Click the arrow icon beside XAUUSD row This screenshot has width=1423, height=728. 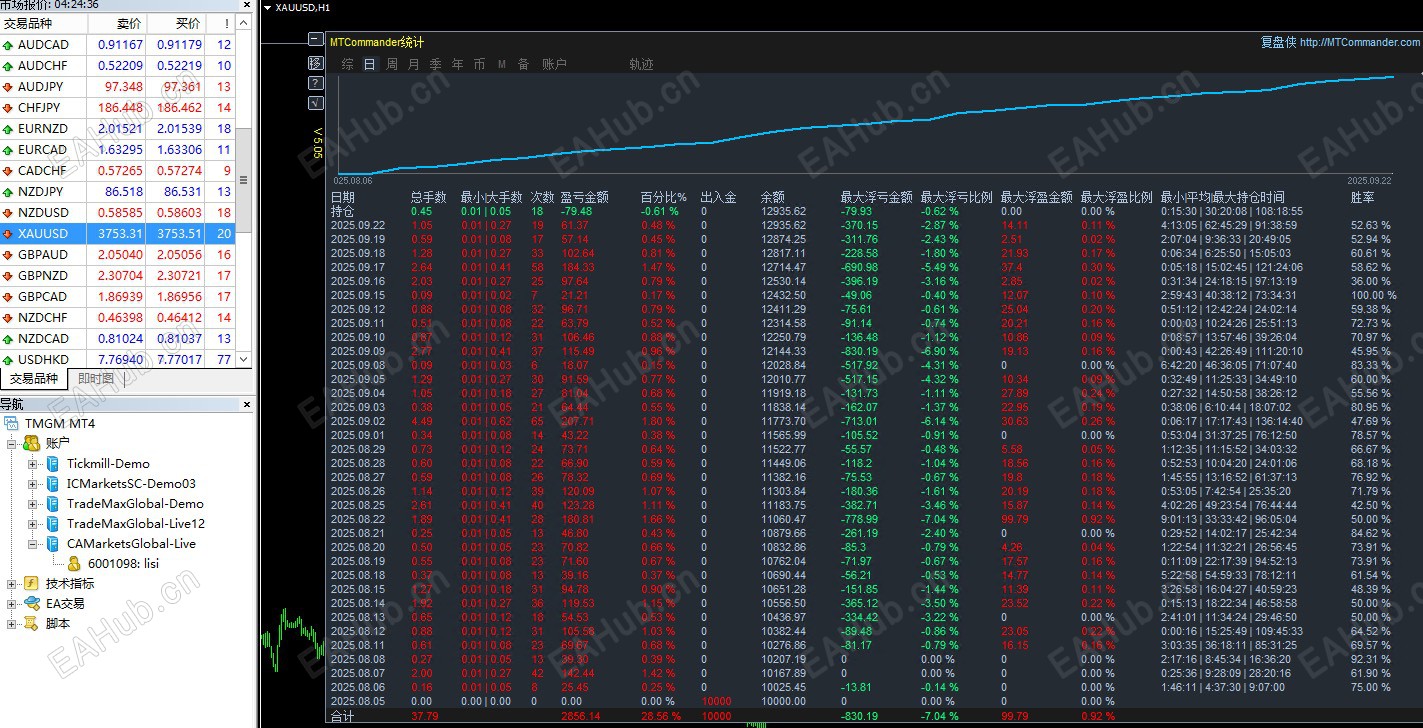pyautogui.click(x=8, y=234)
